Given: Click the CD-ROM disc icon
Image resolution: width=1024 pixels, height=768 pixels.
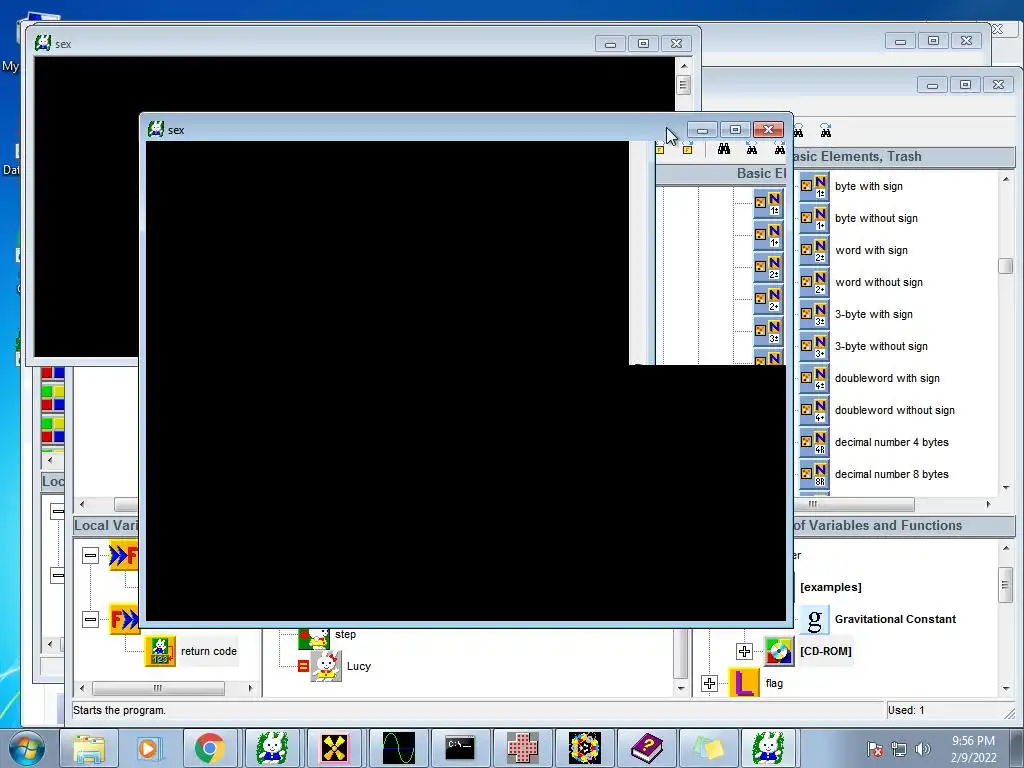Looking at the screenshot, I should tap(779, 651).
